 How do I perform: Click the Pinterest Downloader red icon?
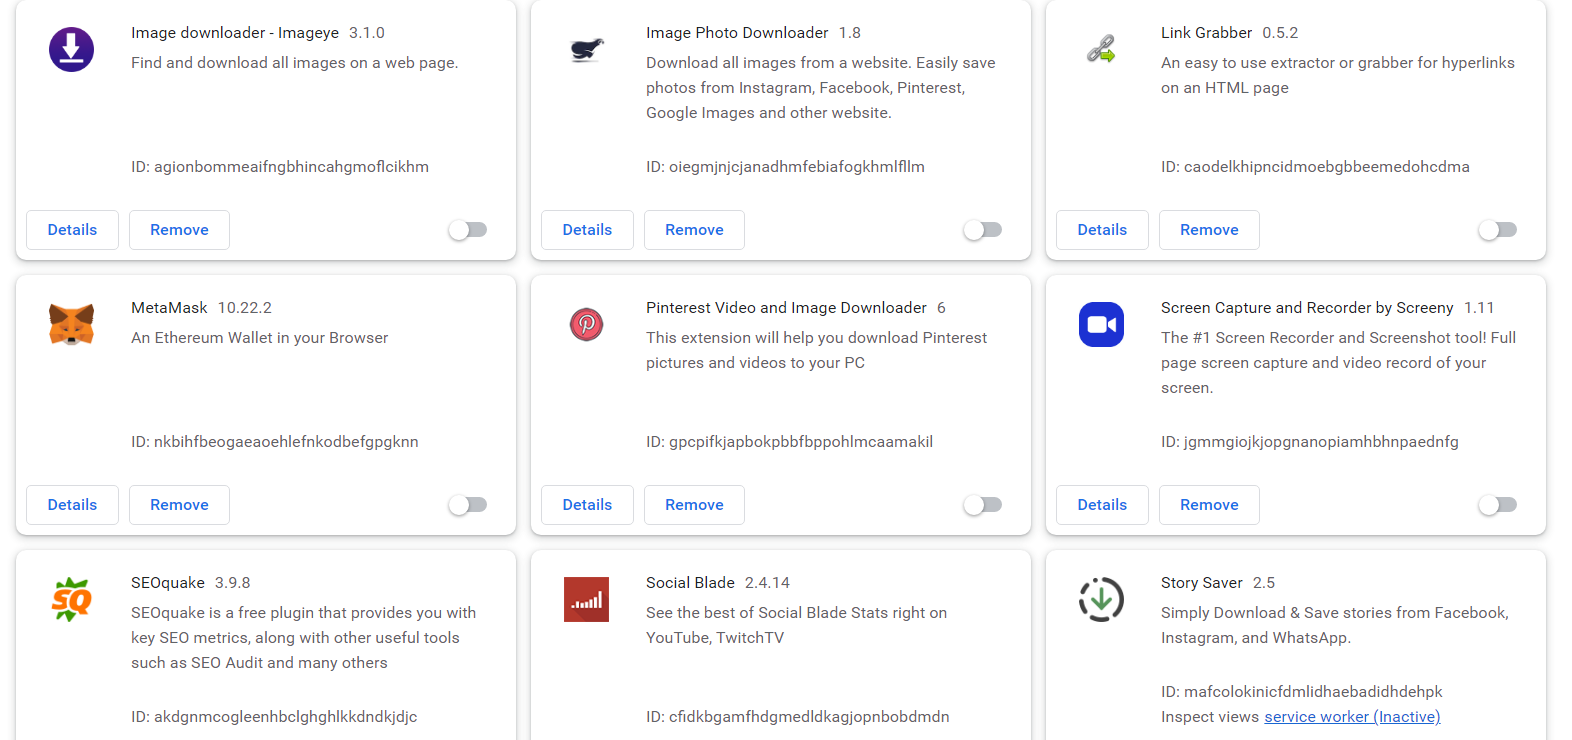[587, 324]
